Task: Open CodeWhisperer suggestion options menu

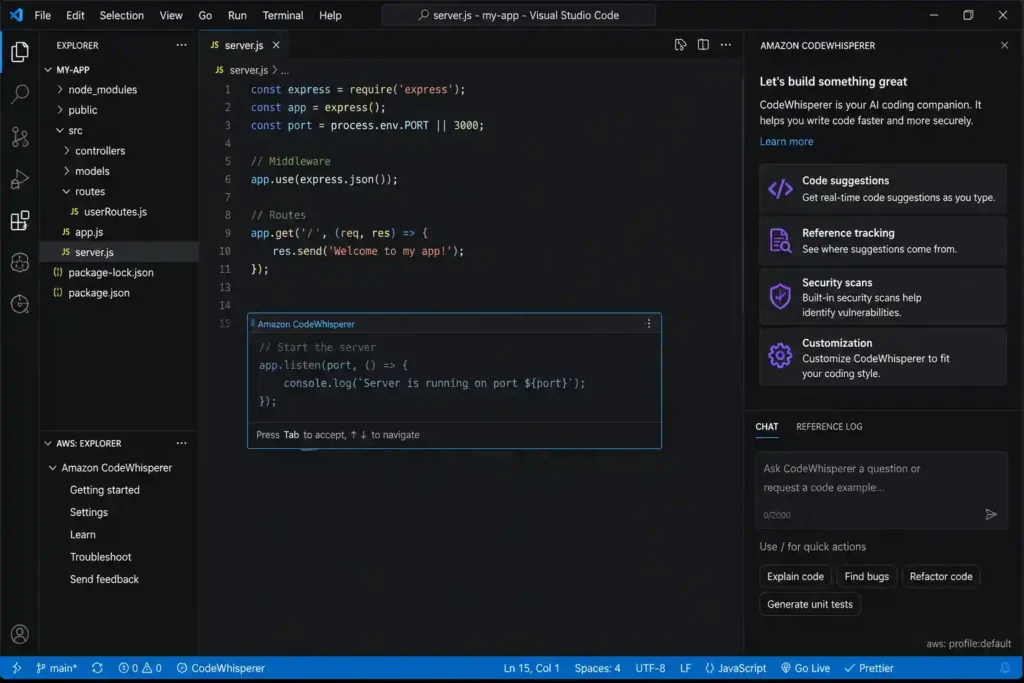Action: point(648,324)
